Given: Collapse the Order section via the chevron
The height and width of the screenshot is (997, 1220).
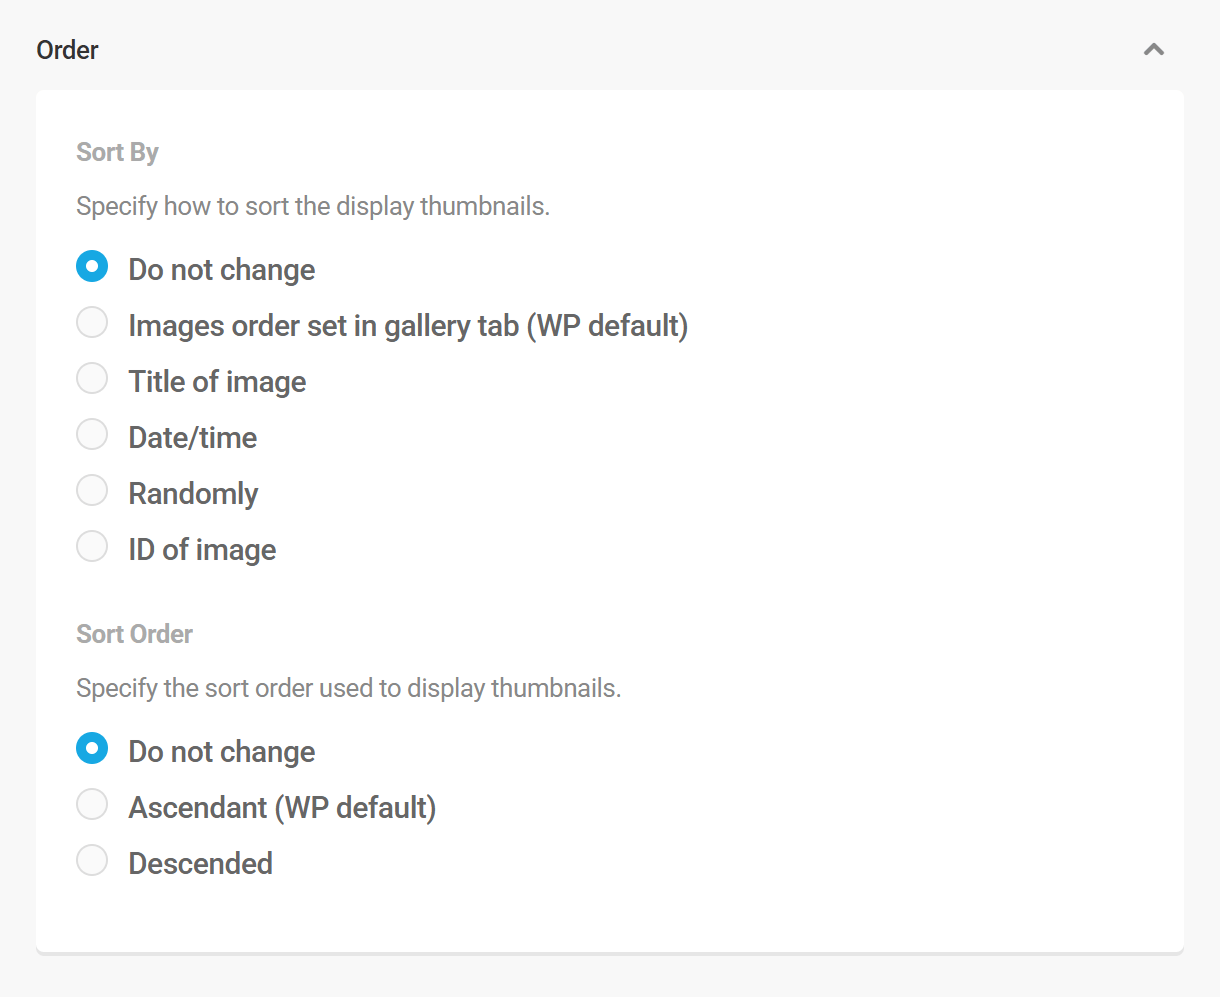Looking at the screenshot, I should 1154,49.
